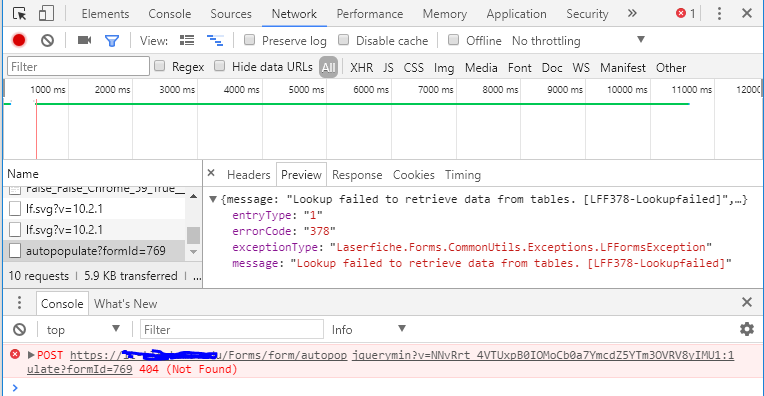
Task: Toggle waterfall overview view icon
Action: (215, 40)
